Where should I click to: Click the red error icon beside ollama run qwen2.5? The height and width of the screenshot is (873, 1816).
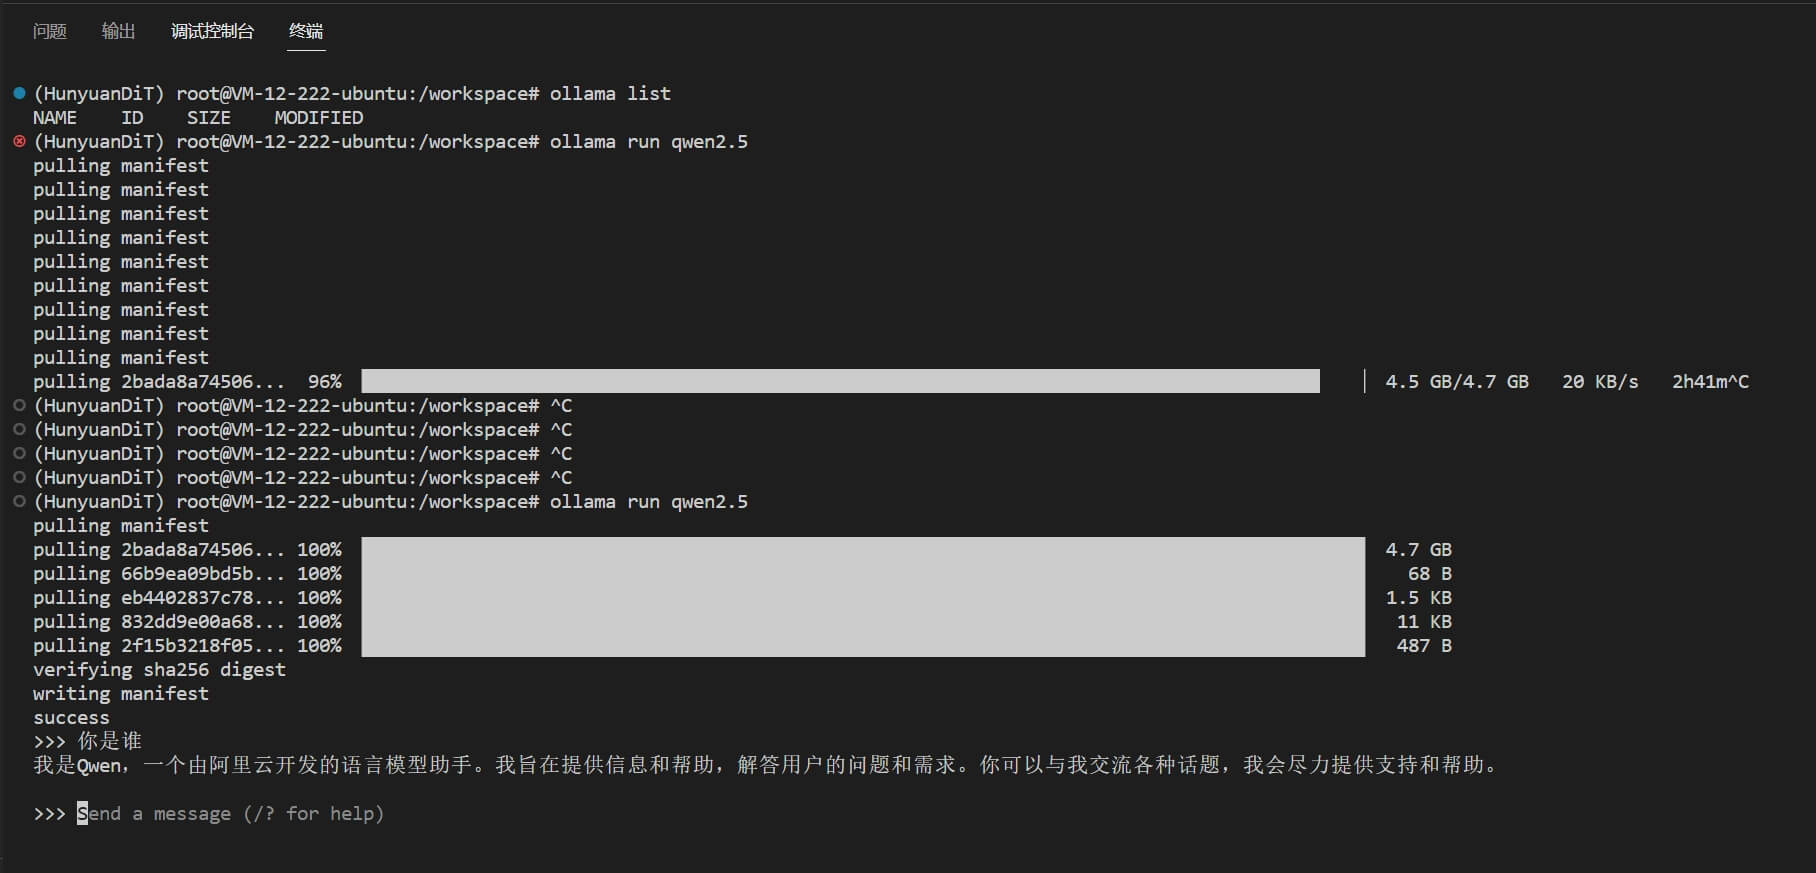[18, 141]
